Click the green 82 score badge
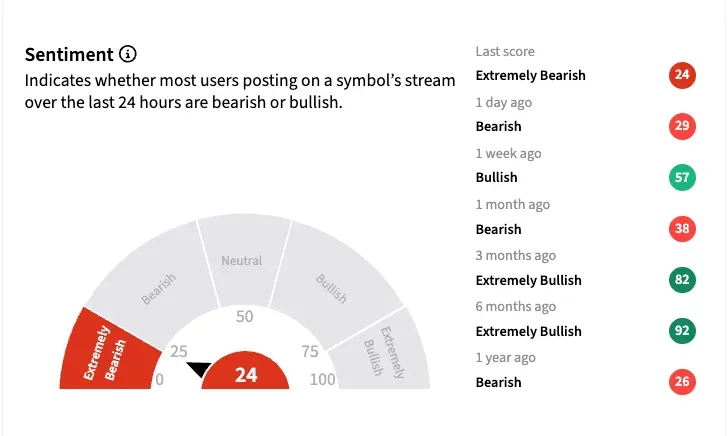The image size is (728, 436). (682, 280)
